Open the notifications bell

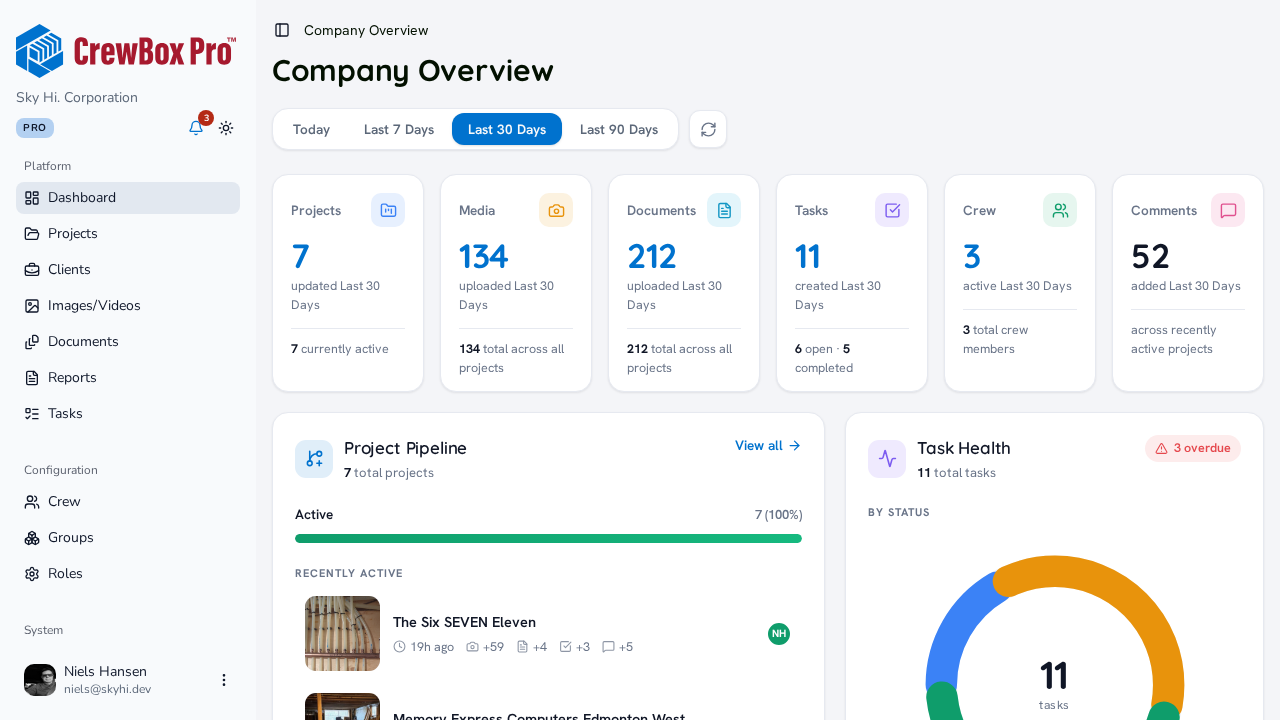click(196, 128)
